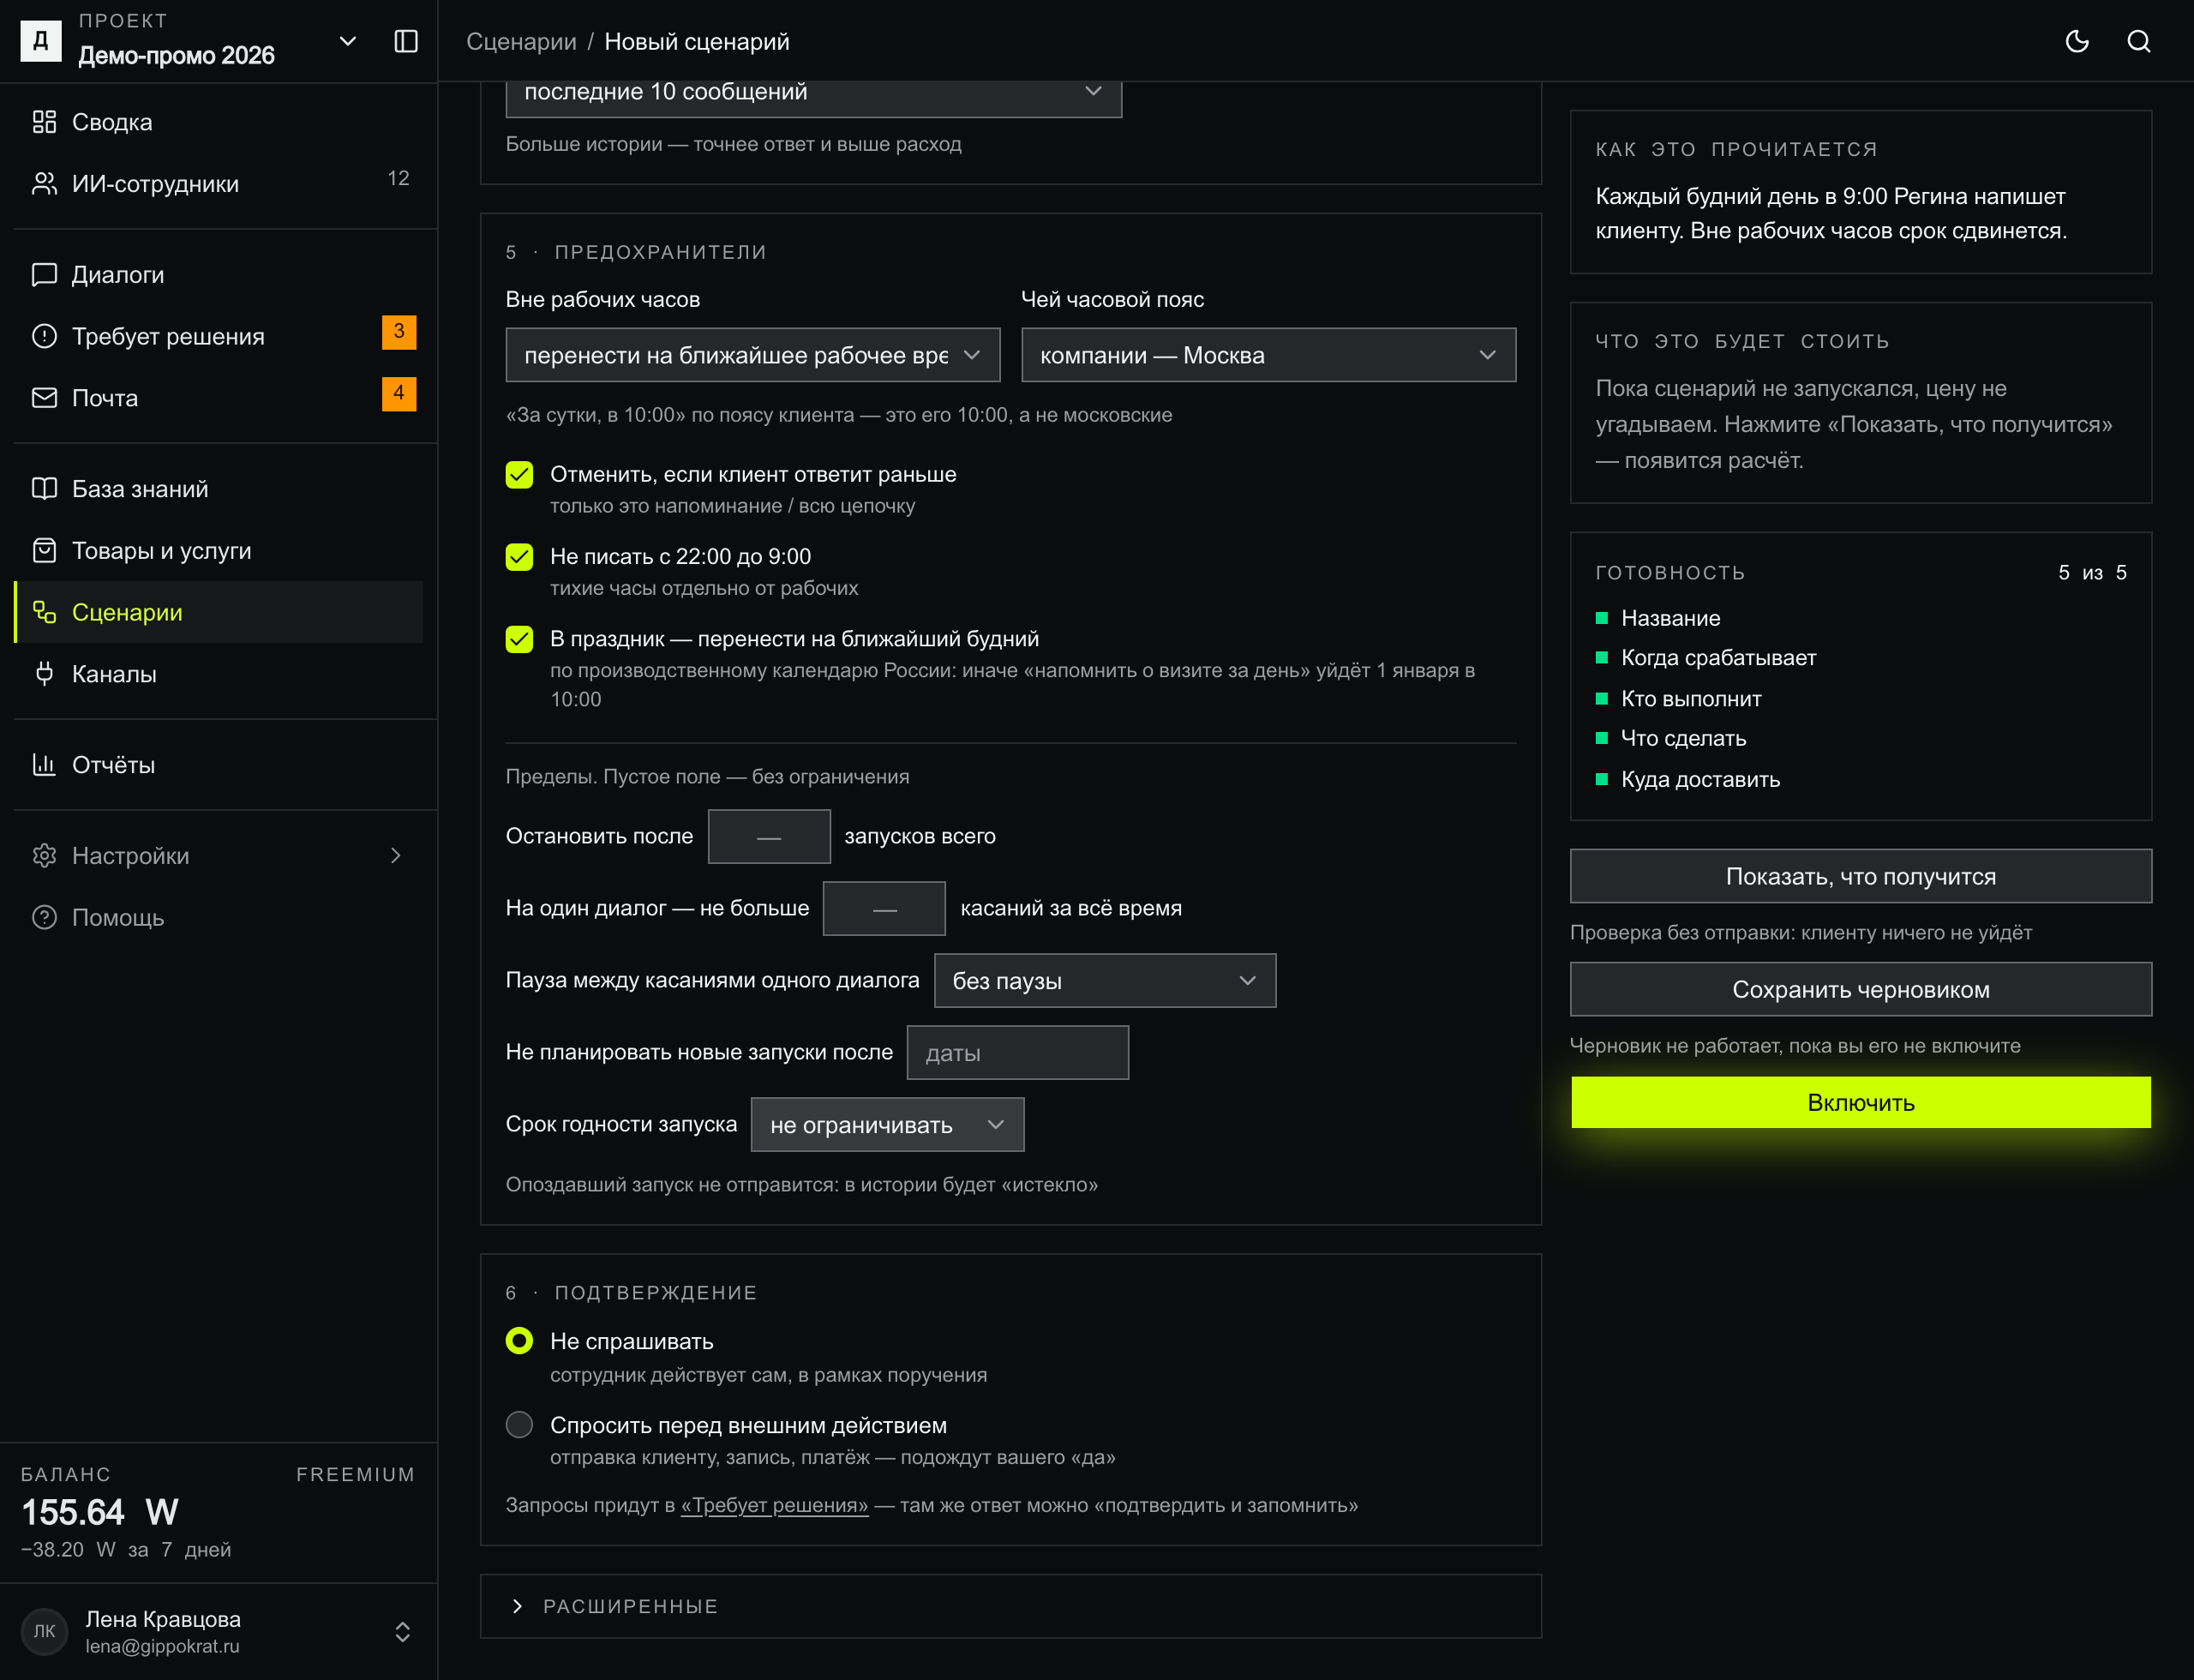Click the Каналы plug icon

(44, 674)
